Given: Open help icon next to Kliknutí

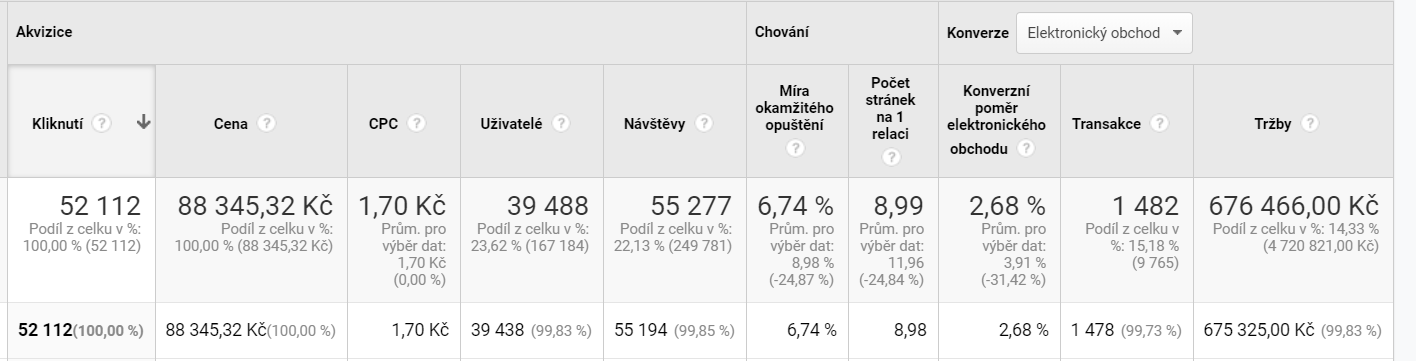Looking at the screenshot, I should point(101,123).
